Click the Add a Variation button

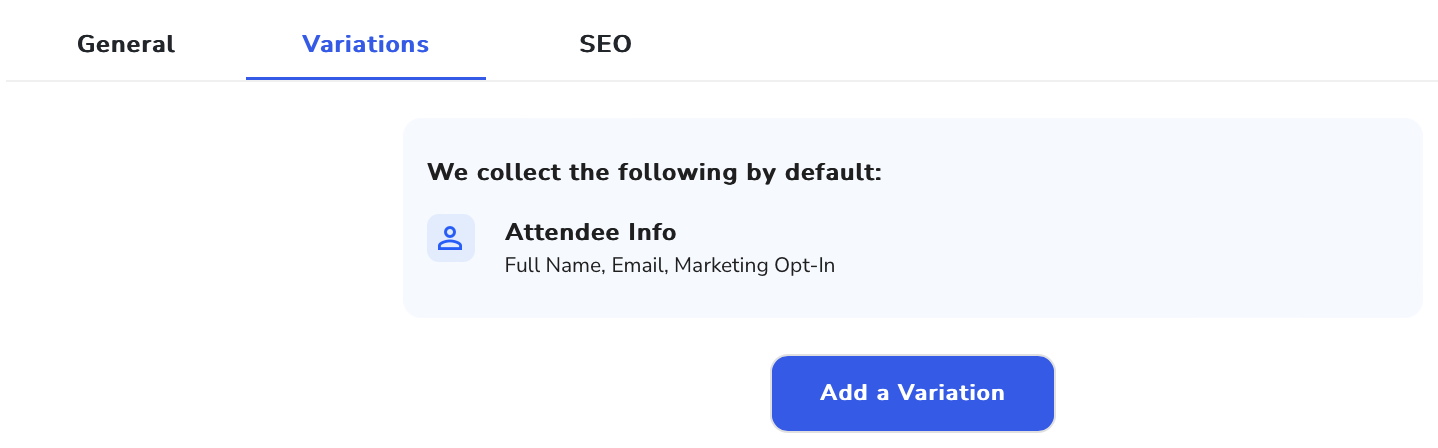(913, 393)
